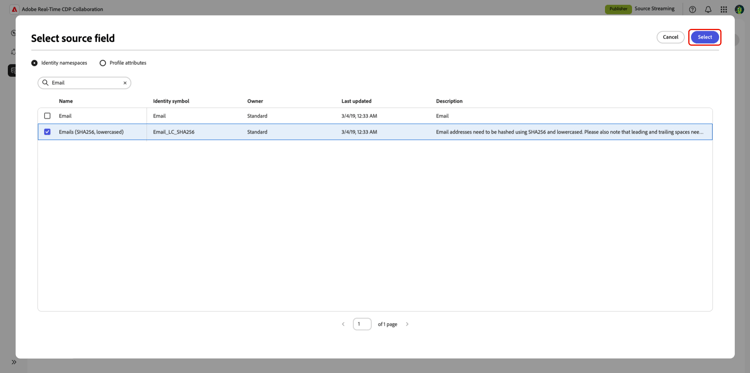Clear the Email search text
This screenshot has width=750, height=373.
pyautogui.click(x=125, y=83)
